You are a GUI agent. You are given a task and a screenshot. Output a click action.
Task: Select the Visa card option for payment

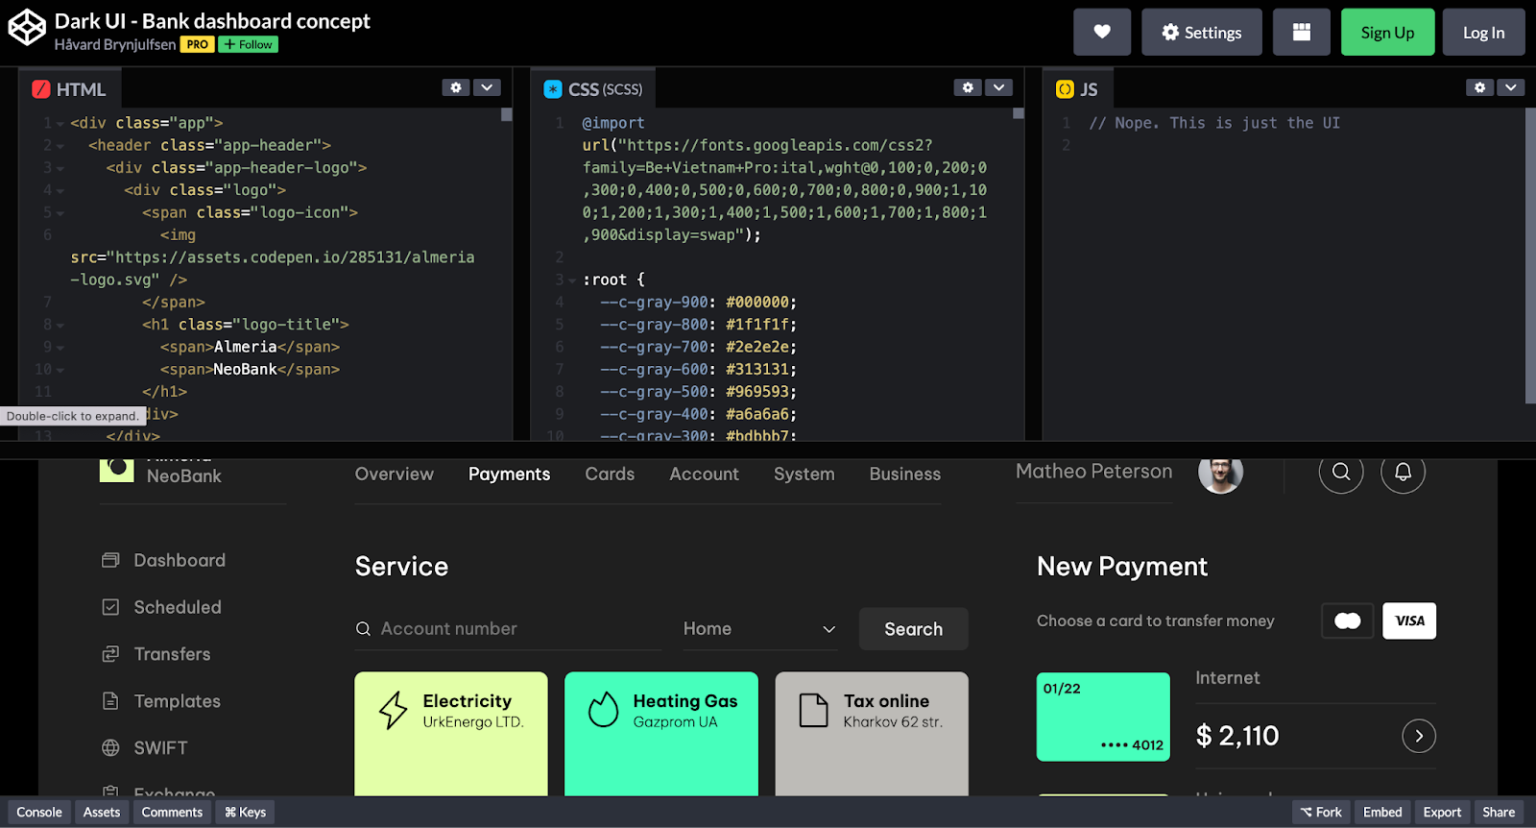[1409, 620]
